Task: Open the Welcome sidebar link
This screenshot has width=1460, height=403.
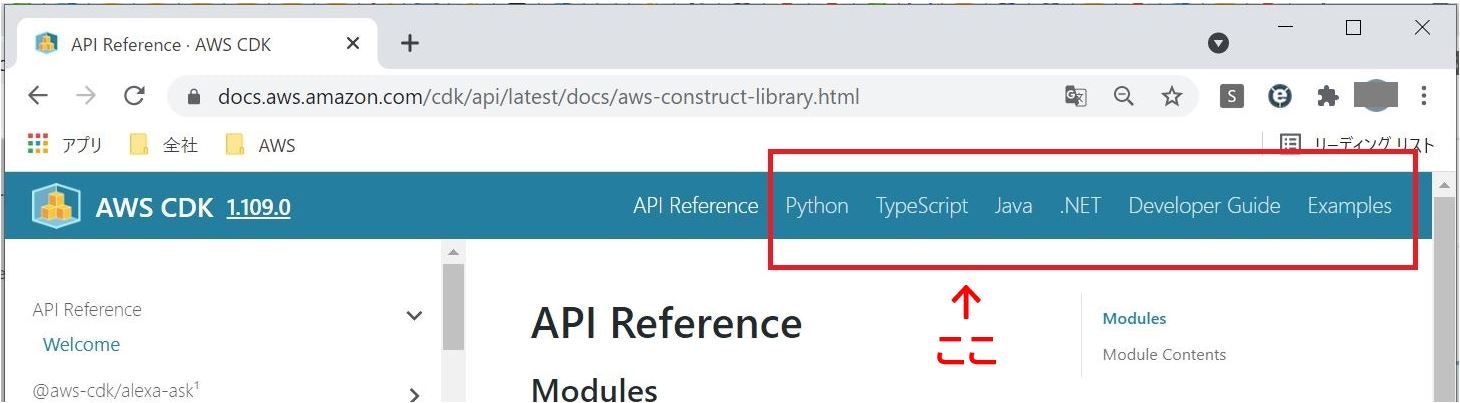Action: 81,344
